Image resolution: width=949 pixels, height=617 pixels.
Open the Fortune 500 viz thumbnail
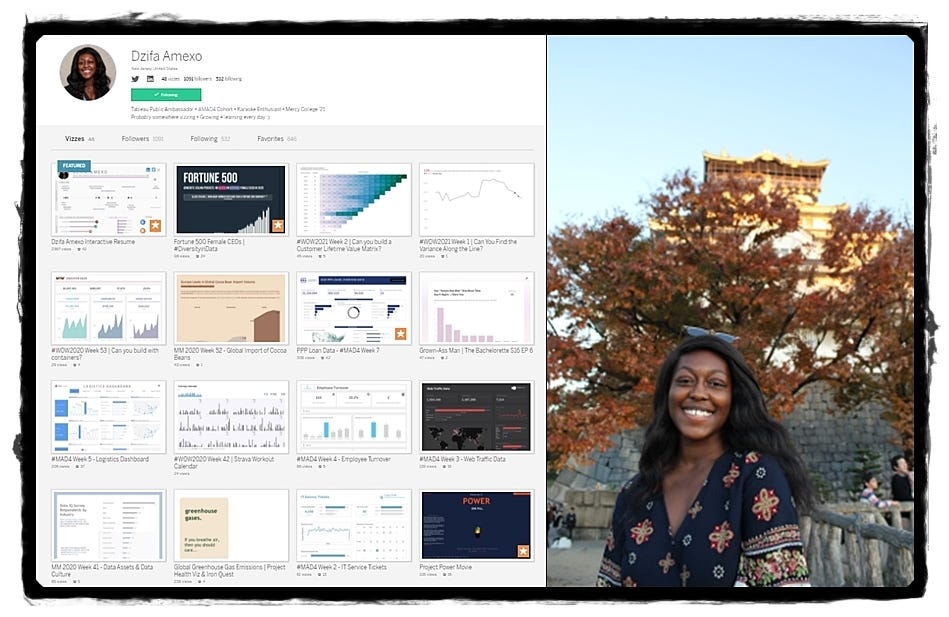pos(231,200)
